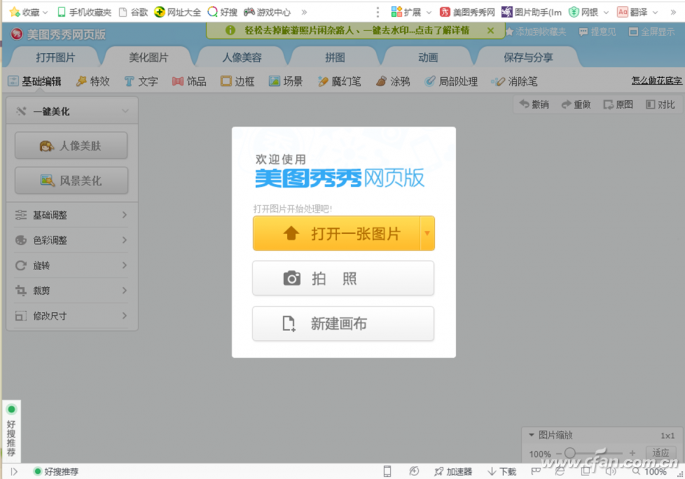The image size is (685, 479).
Task: Open the 谷歌 bookmark
Action: [x=134, y=12]
